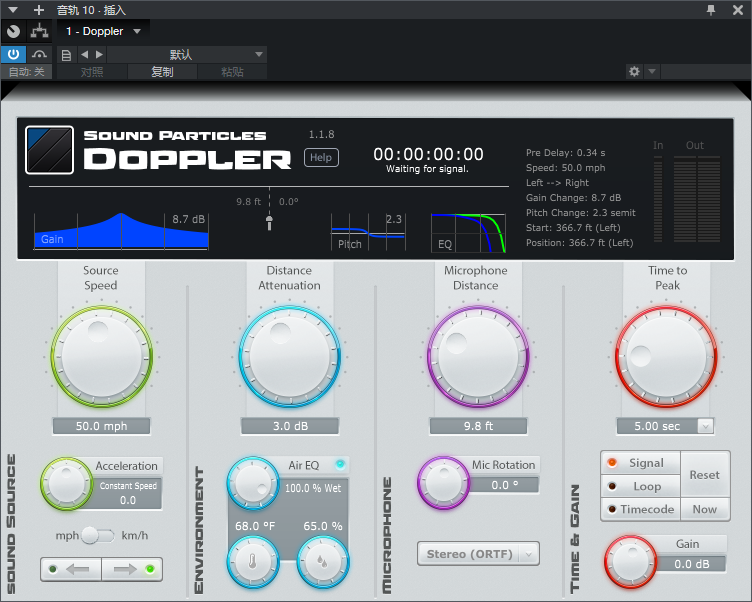The image size is (752, 602).
Task: Open the Help button
Action: coord(321,157)
